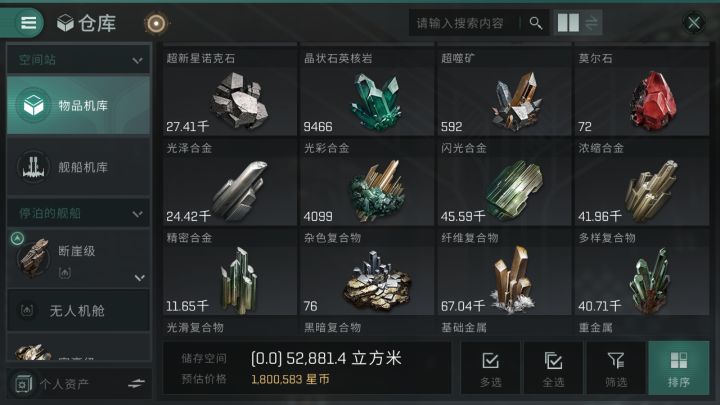The width and height of the screenshot is (720, 405).
Task: Open the hamburger menu button
Action: tap(28, 22)
